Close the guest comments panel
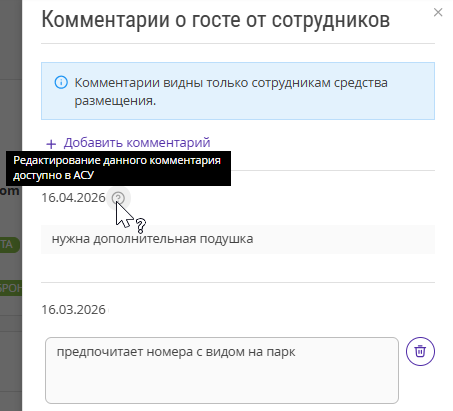Screen dimensions: 453x411 (438, 13)
